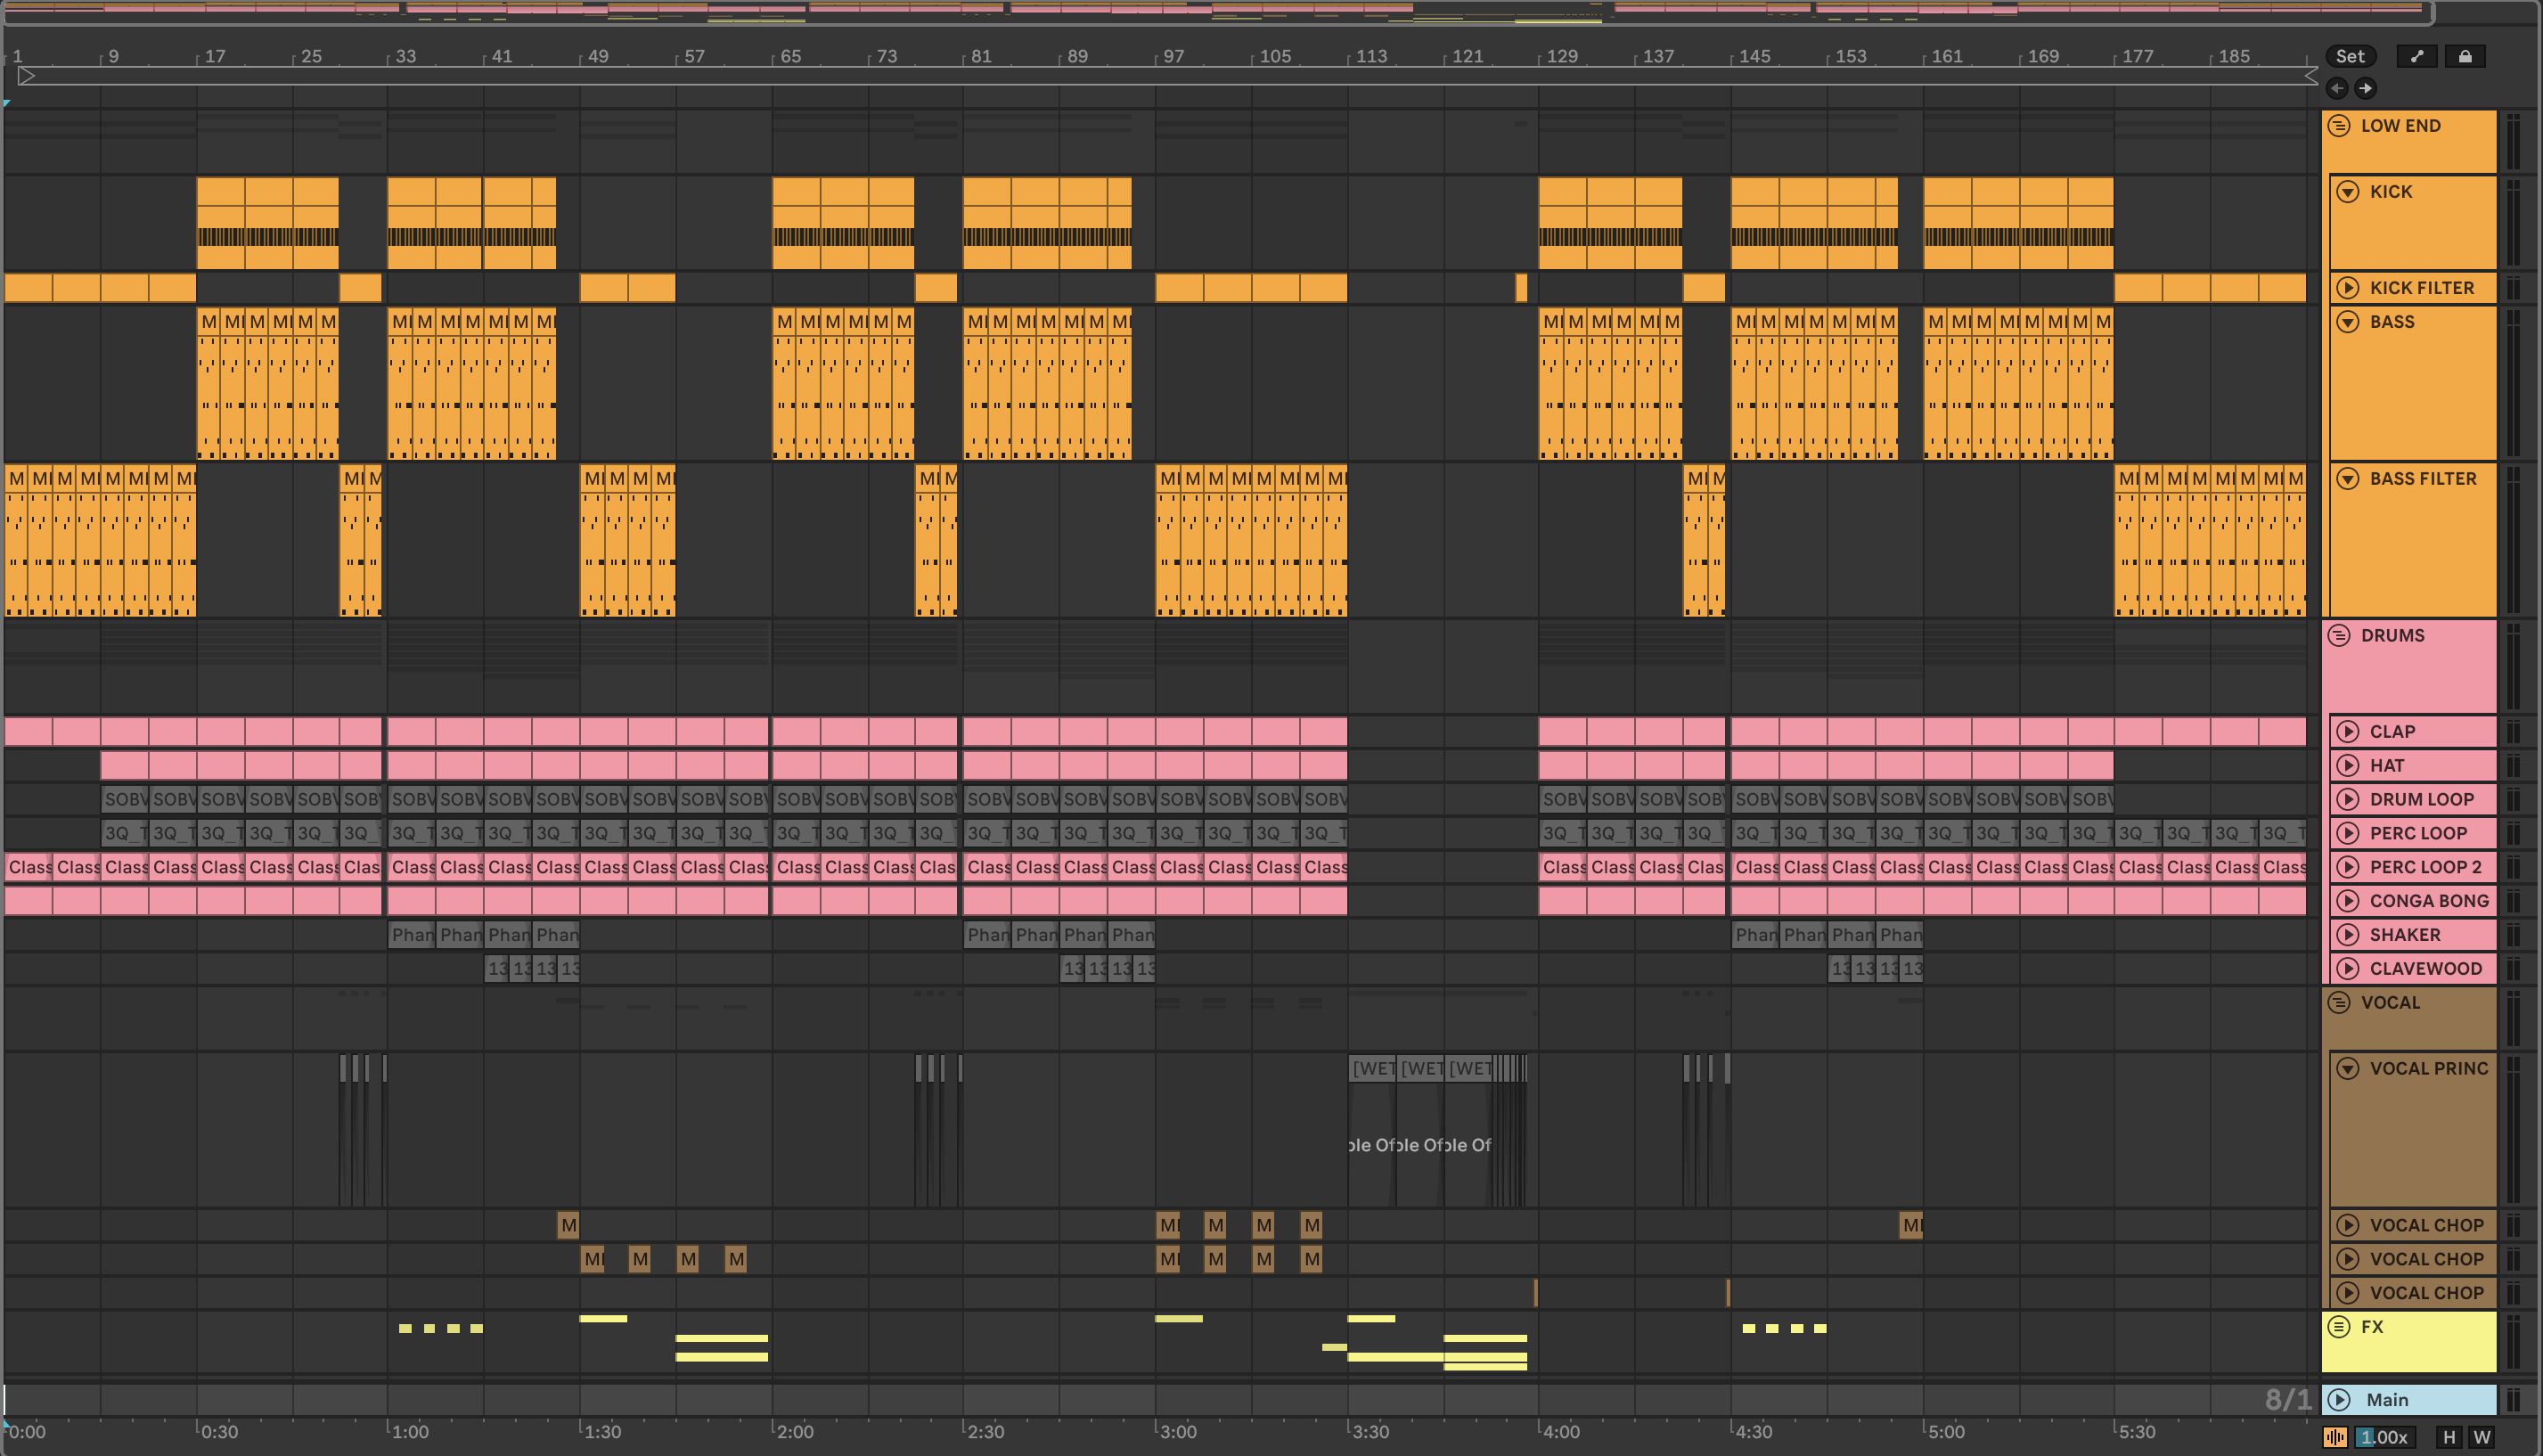Select the first Phan clip near 1:00
2543x1456 pixels.
point(411,935)
